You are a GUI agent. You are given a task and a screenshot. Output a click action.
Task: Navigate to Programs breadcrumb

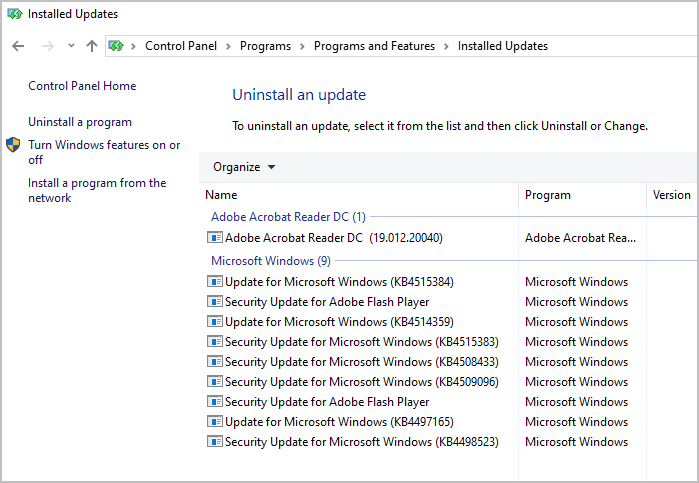pyautogui.click(x=265, y=46)
